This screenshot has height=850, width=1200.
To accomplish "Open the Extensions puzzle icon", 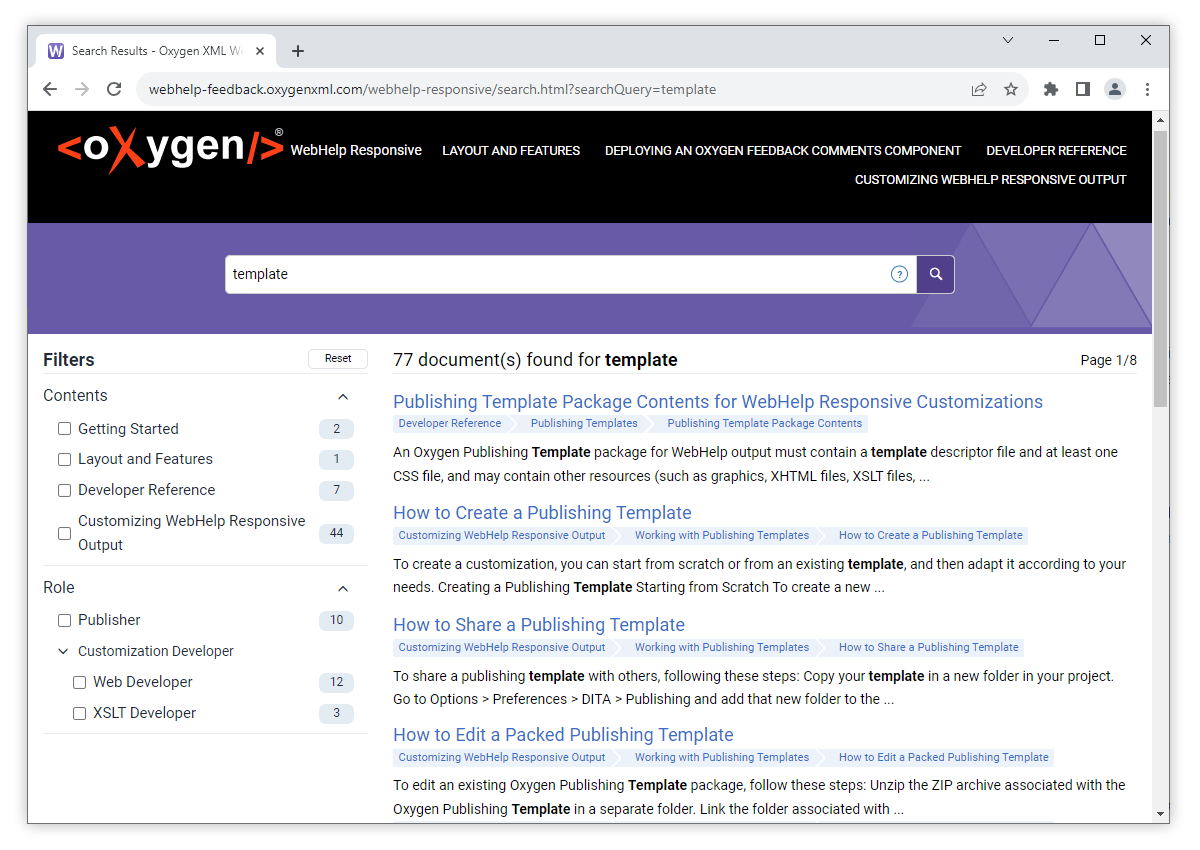I will [x=1050, y=89].
